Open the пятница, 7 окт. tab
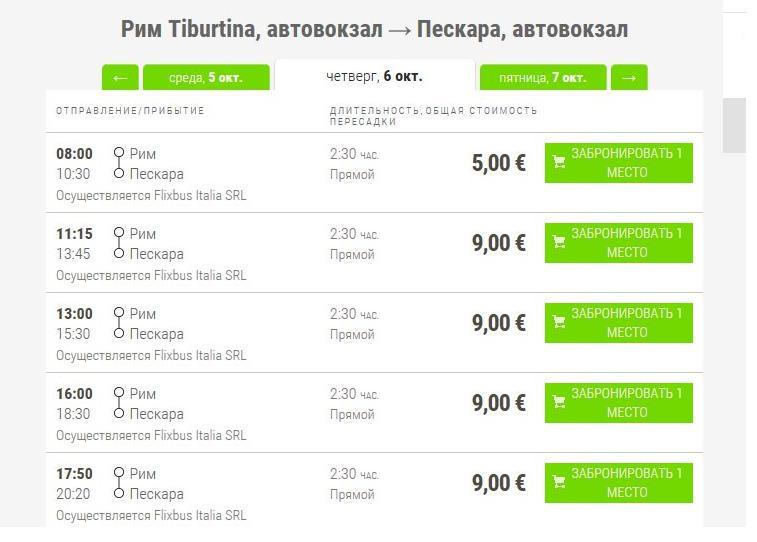Image resolution: width=757 pixels, height=542 pixels. (542, 78)
